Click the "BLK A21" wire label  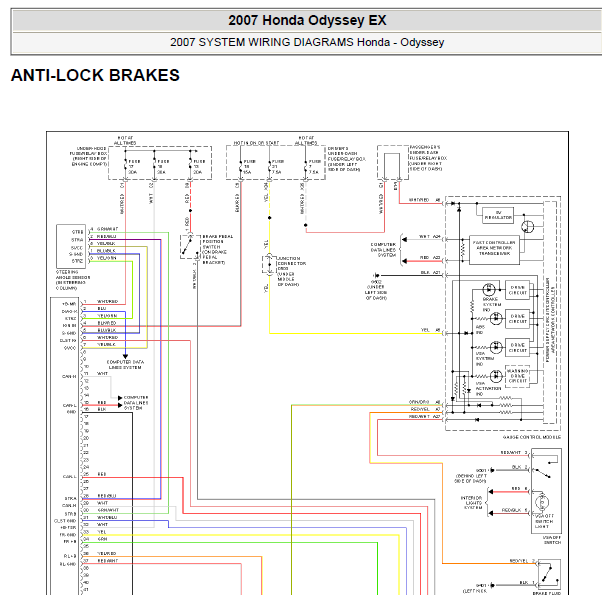pos(430,272)
